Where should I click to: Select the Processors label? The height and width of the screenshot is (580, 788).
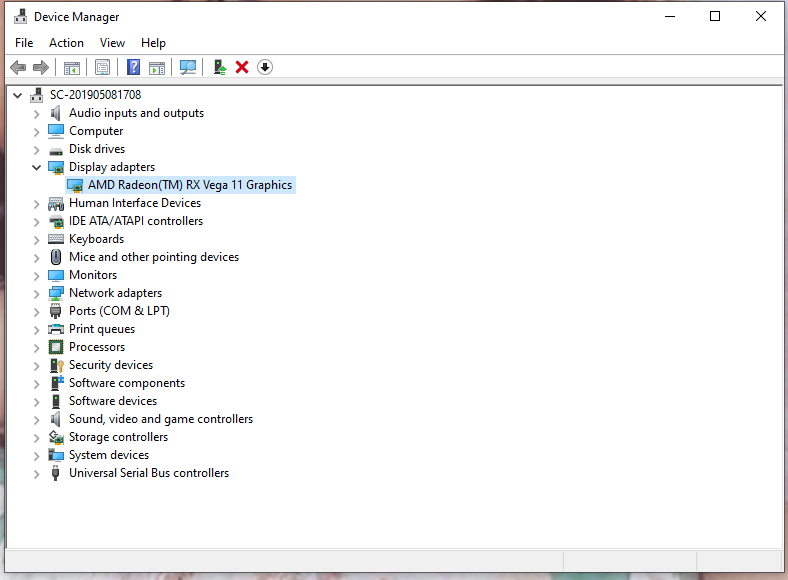97,347
